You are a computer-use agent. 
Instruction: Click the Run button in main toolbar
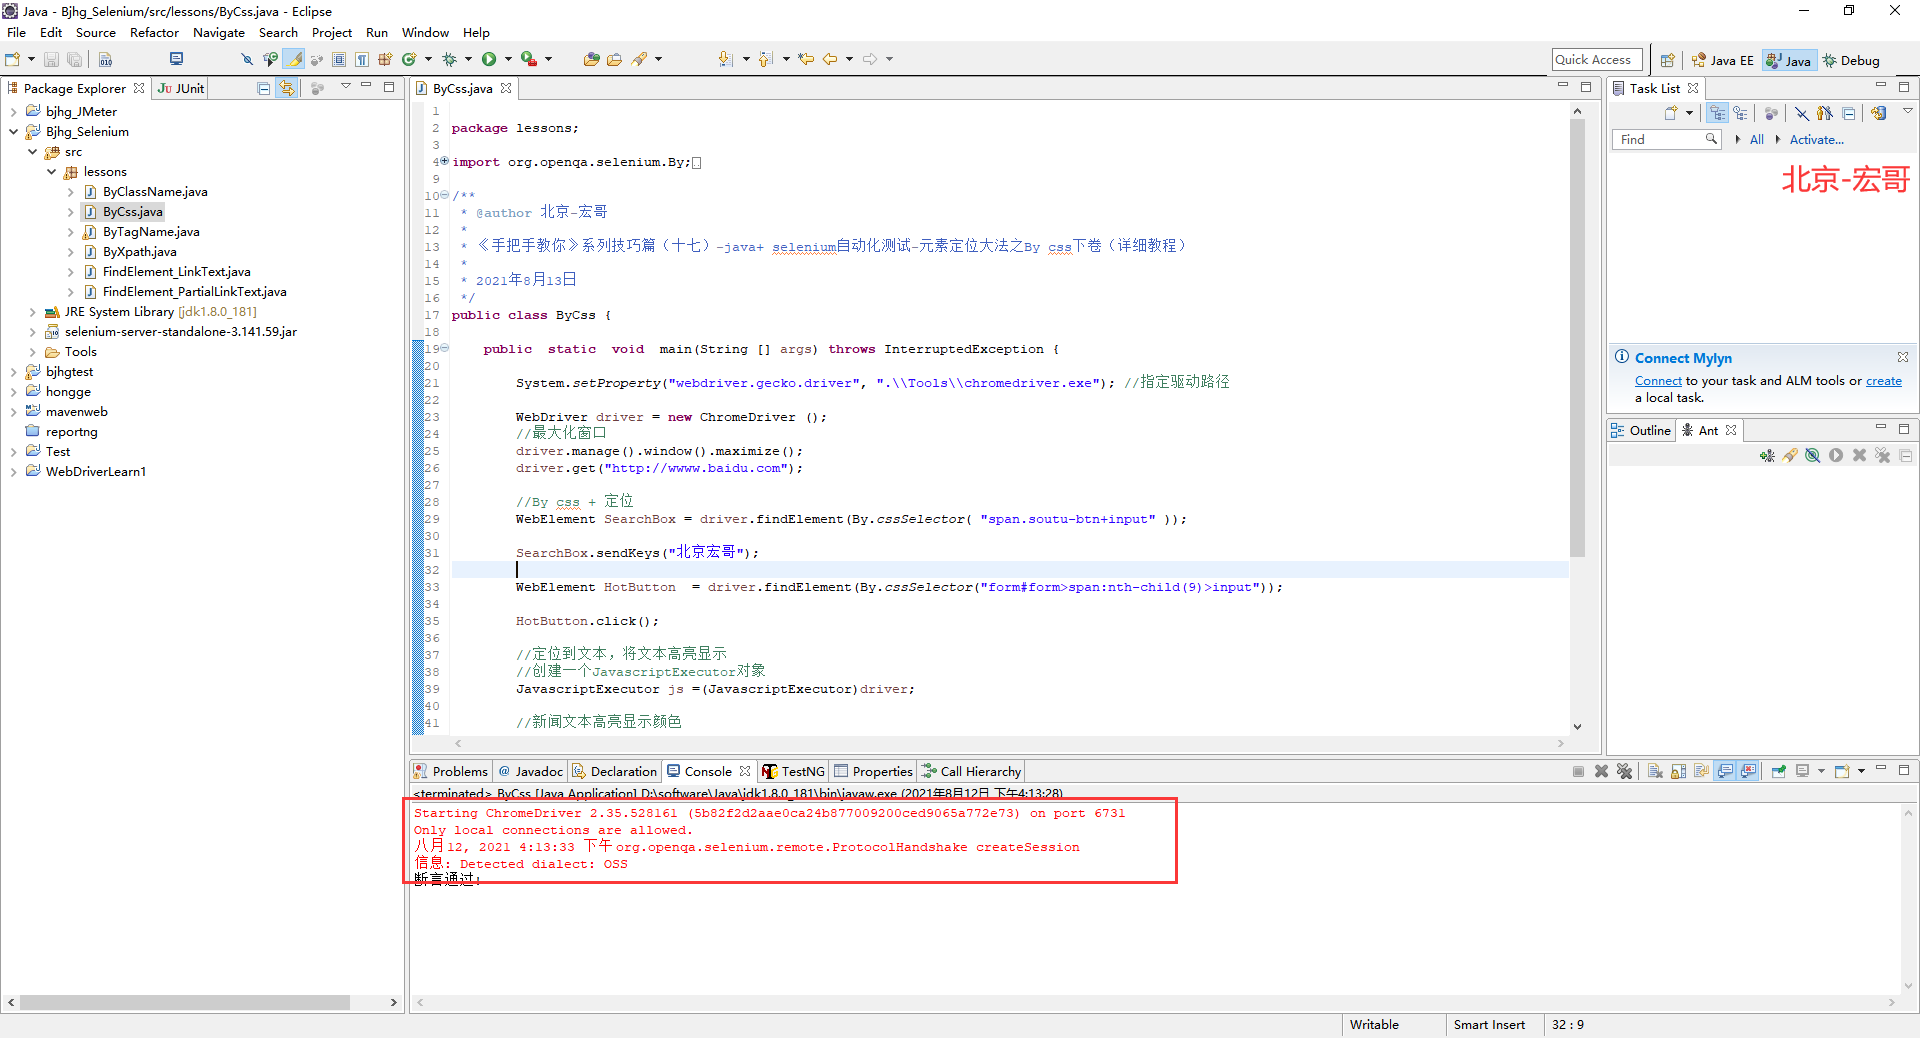tap(489, 60)
